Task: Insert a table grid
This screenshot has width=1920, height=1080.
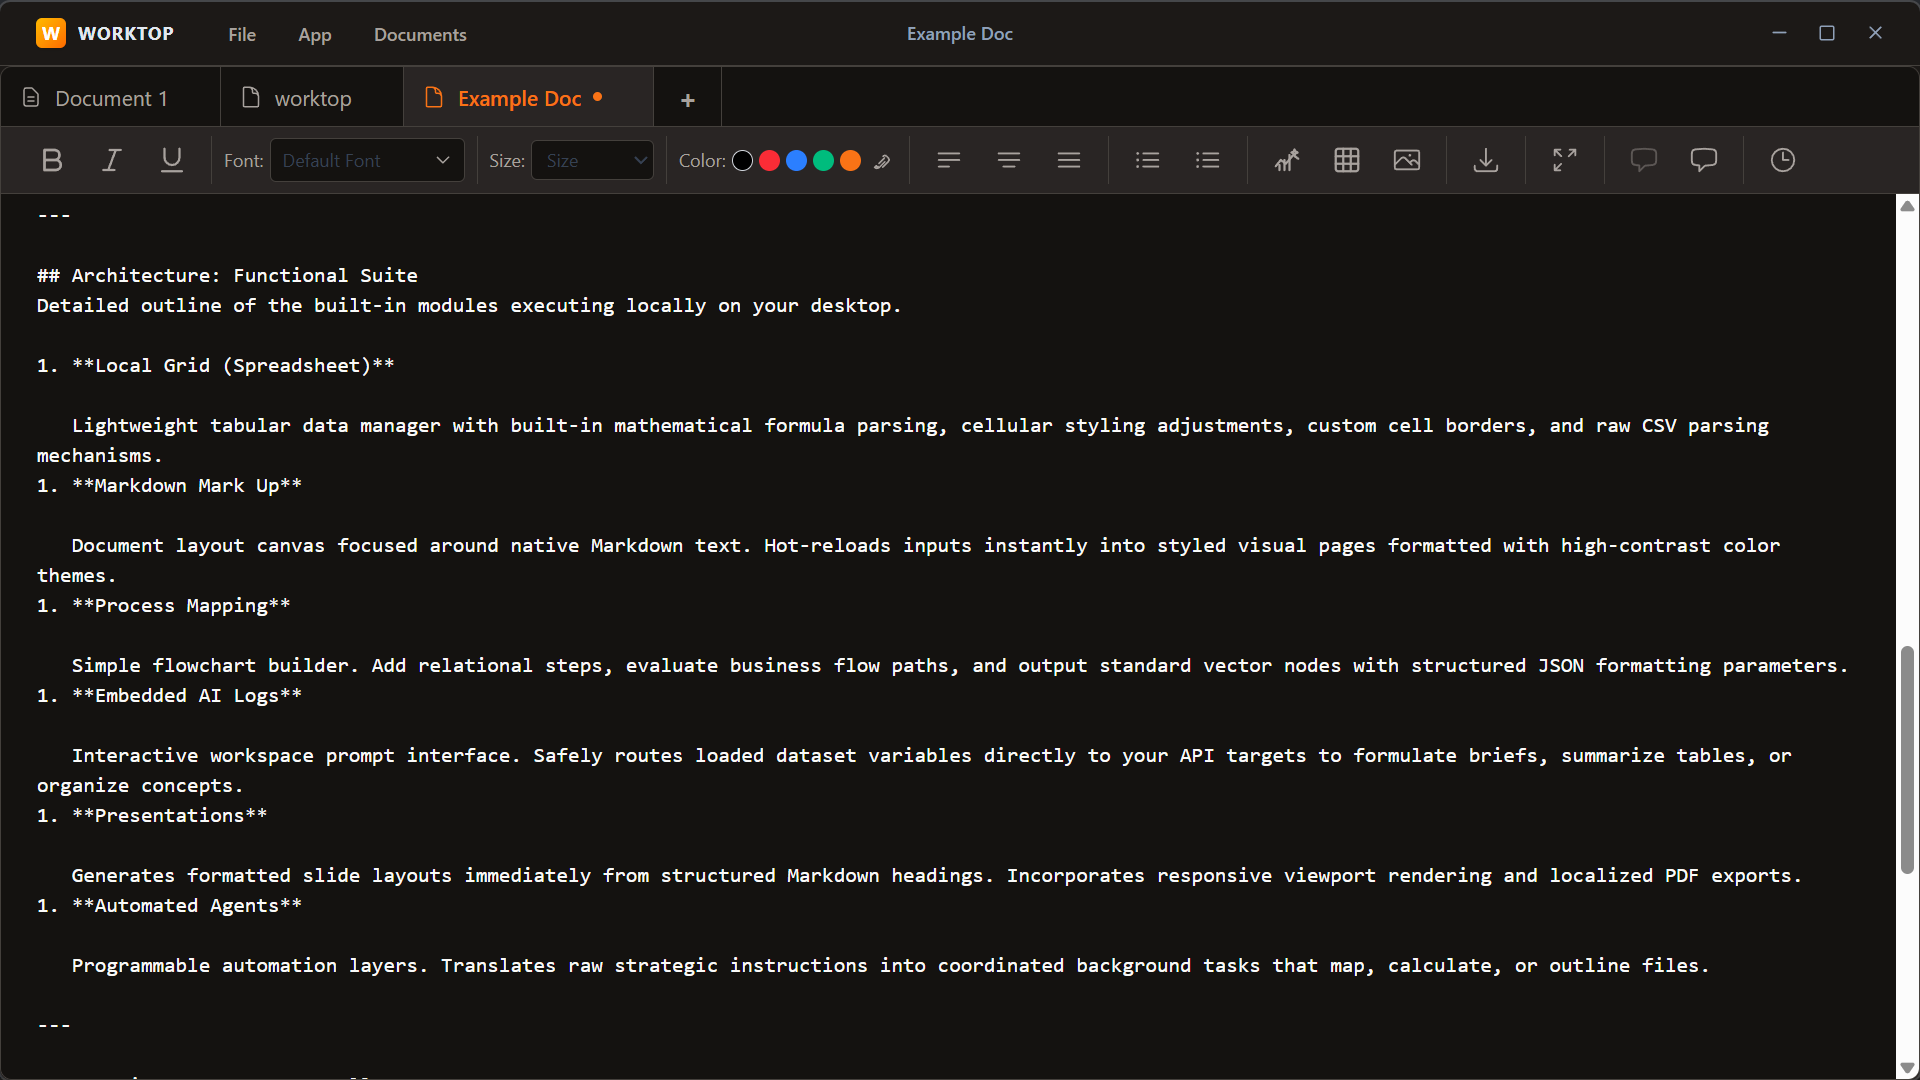Action: point(1347,160)
